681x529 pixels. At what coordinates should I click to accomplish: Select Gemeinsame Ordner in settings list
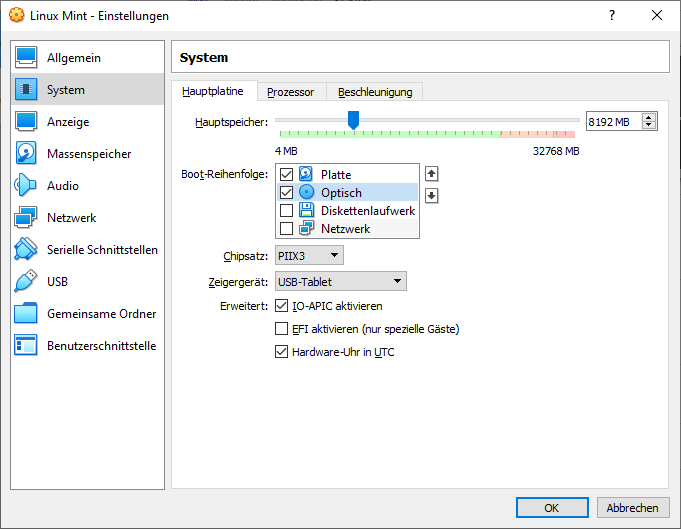click(x=87, y=313)
